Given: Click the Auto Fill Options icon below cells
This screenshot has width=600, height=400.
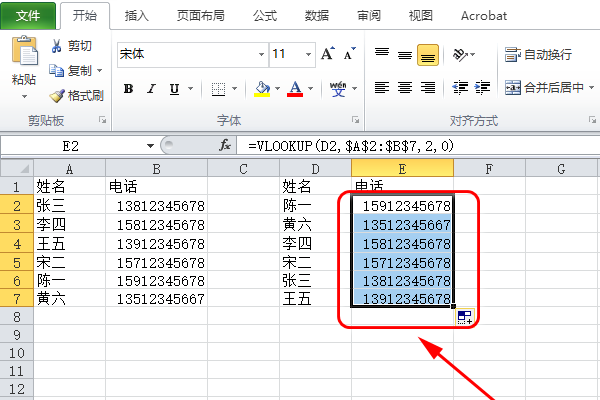Looking at the screenshot, I should pos(464,317).
